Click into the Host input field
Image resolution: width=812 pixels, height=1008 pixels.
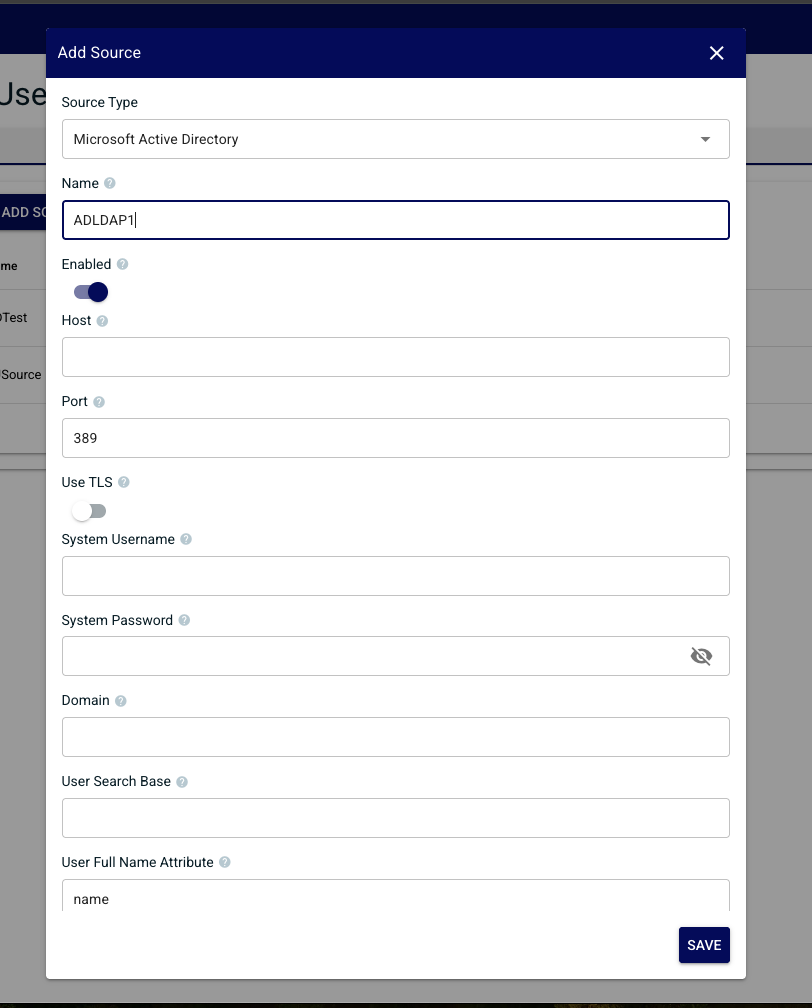[395, 357]
